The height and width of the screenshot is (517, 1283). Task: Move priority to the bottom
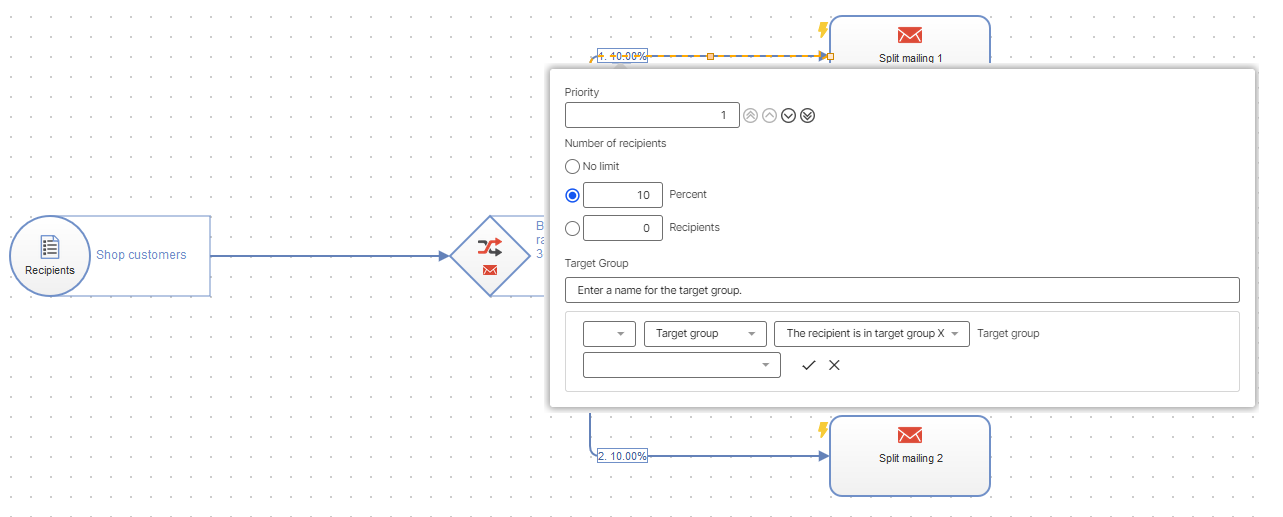tap(808, 115)
